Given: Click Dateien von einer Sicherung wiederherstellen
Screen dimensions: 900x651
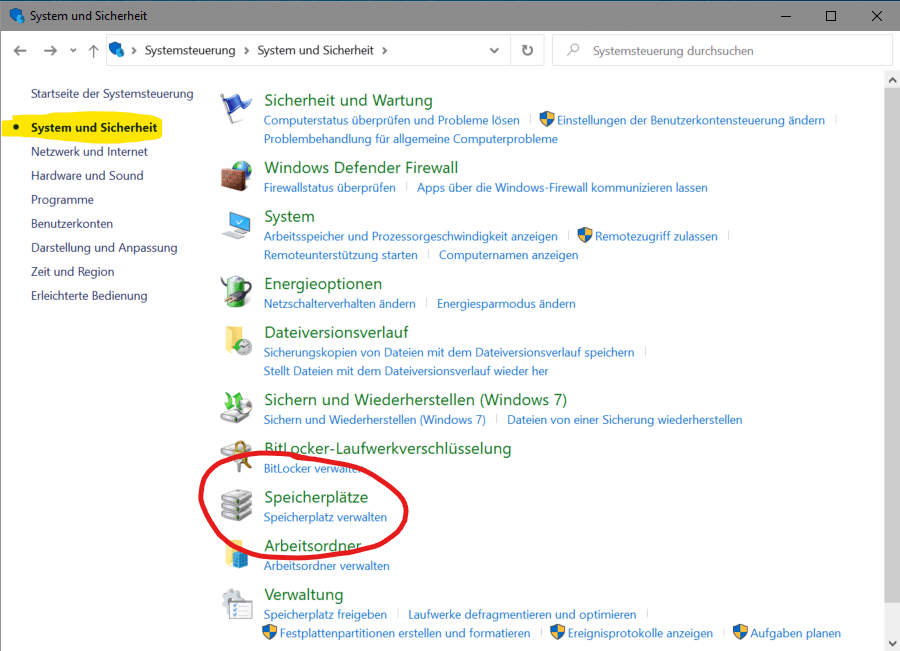Looking at the screenshot, I should tap(624, 420).
